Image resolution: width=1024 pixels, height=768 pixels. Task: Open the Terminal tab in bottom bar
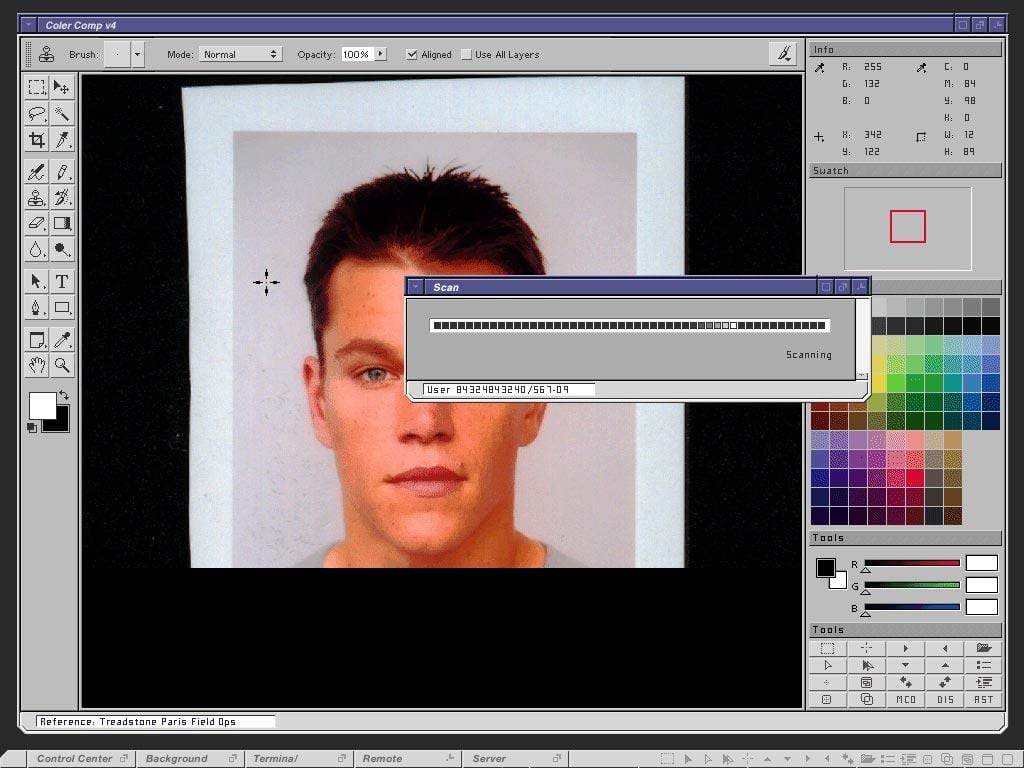tap(276, 758)
